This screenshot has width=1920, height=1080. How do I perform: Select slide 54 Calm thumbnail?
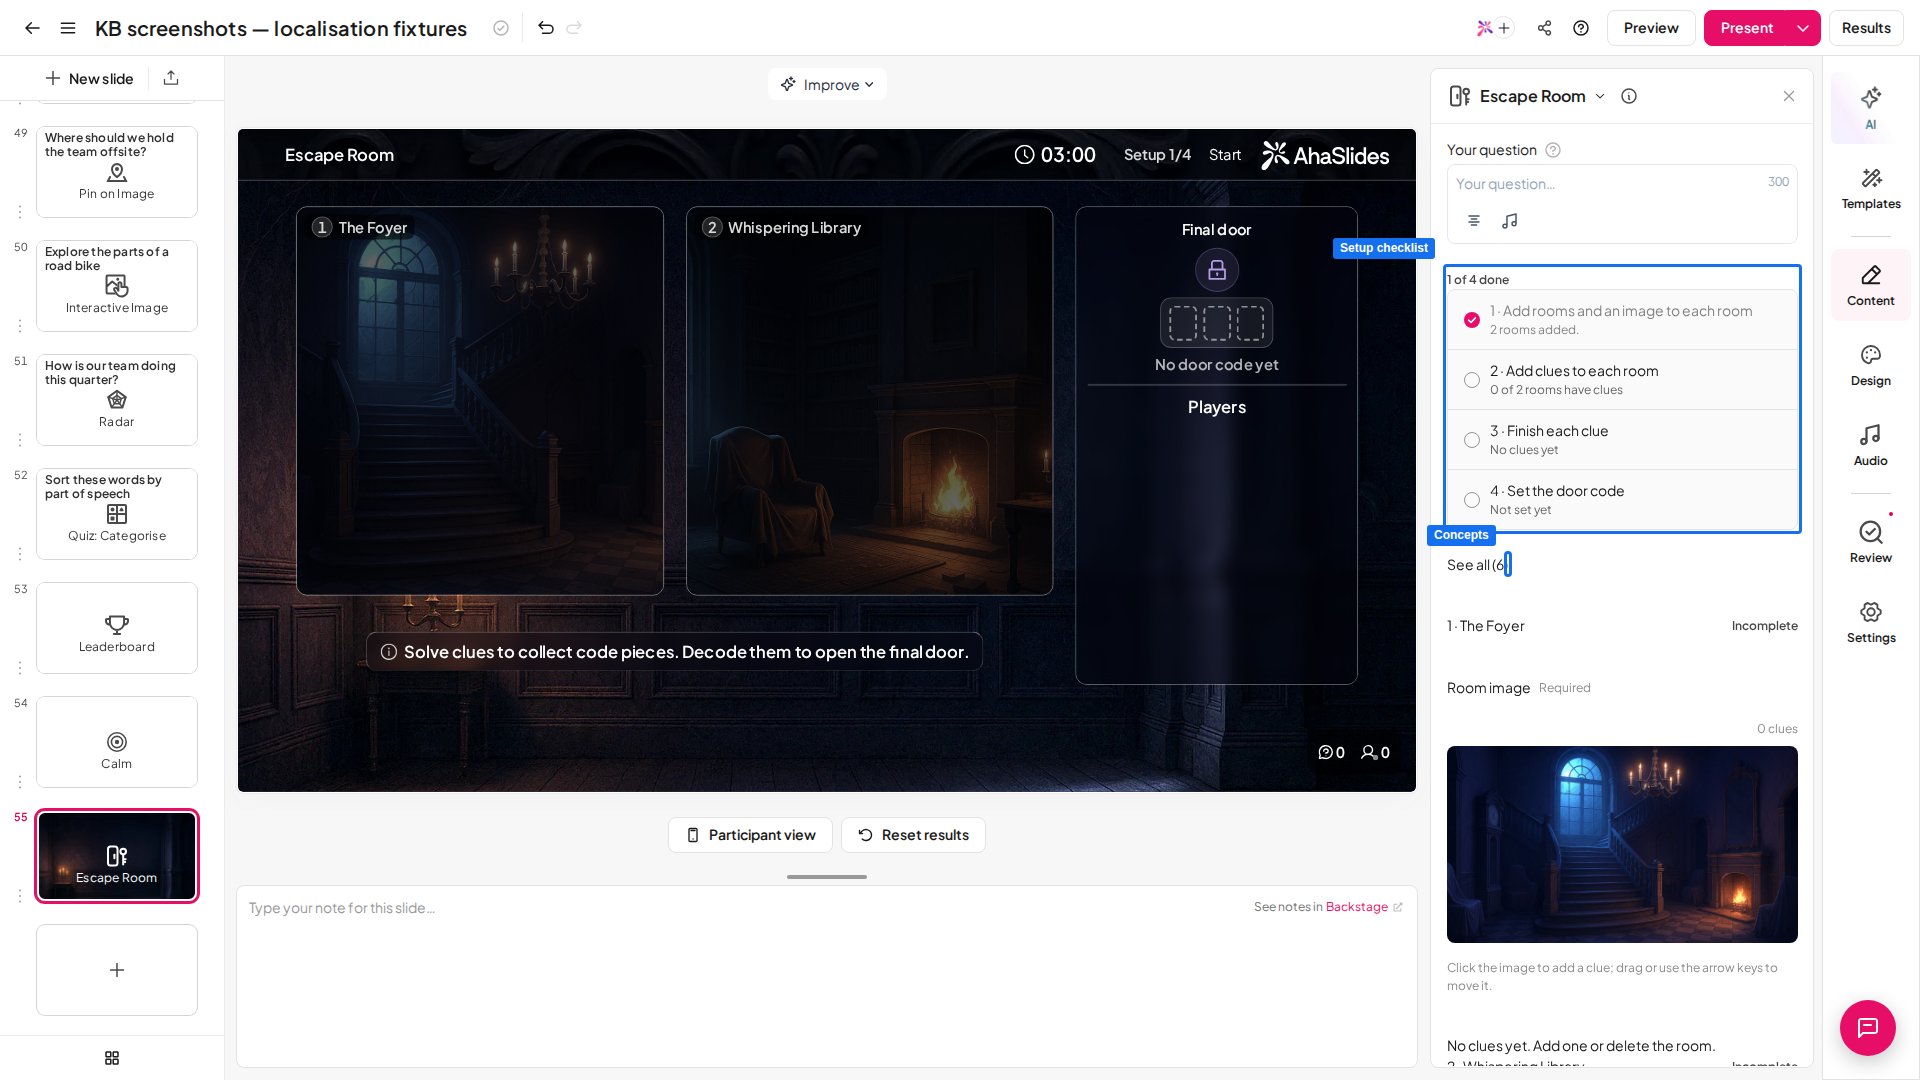(x=117, y=742)
